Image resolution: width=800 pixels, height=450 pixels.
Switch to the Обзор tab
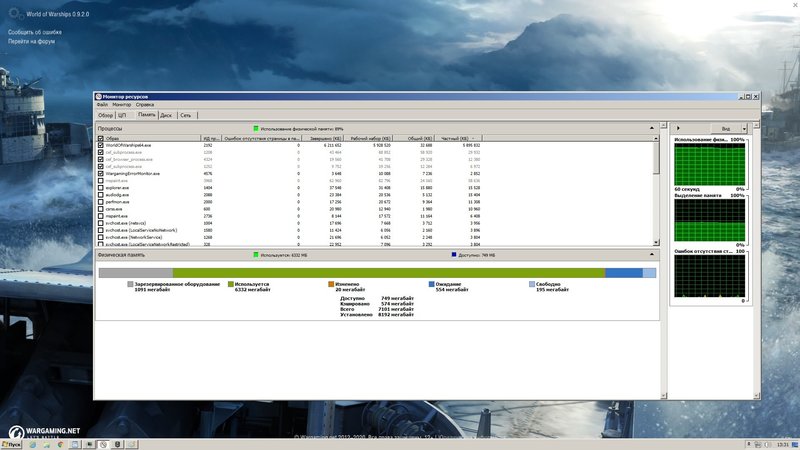pos(106,115)
